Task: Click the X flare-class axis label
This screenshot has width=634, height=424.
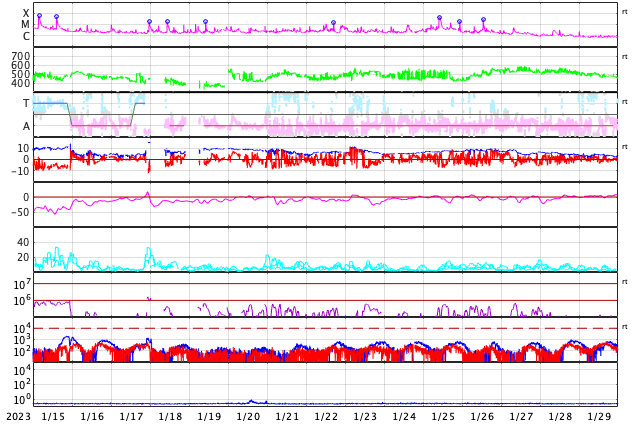Action: pyautogui.click(x=26, y=13)
